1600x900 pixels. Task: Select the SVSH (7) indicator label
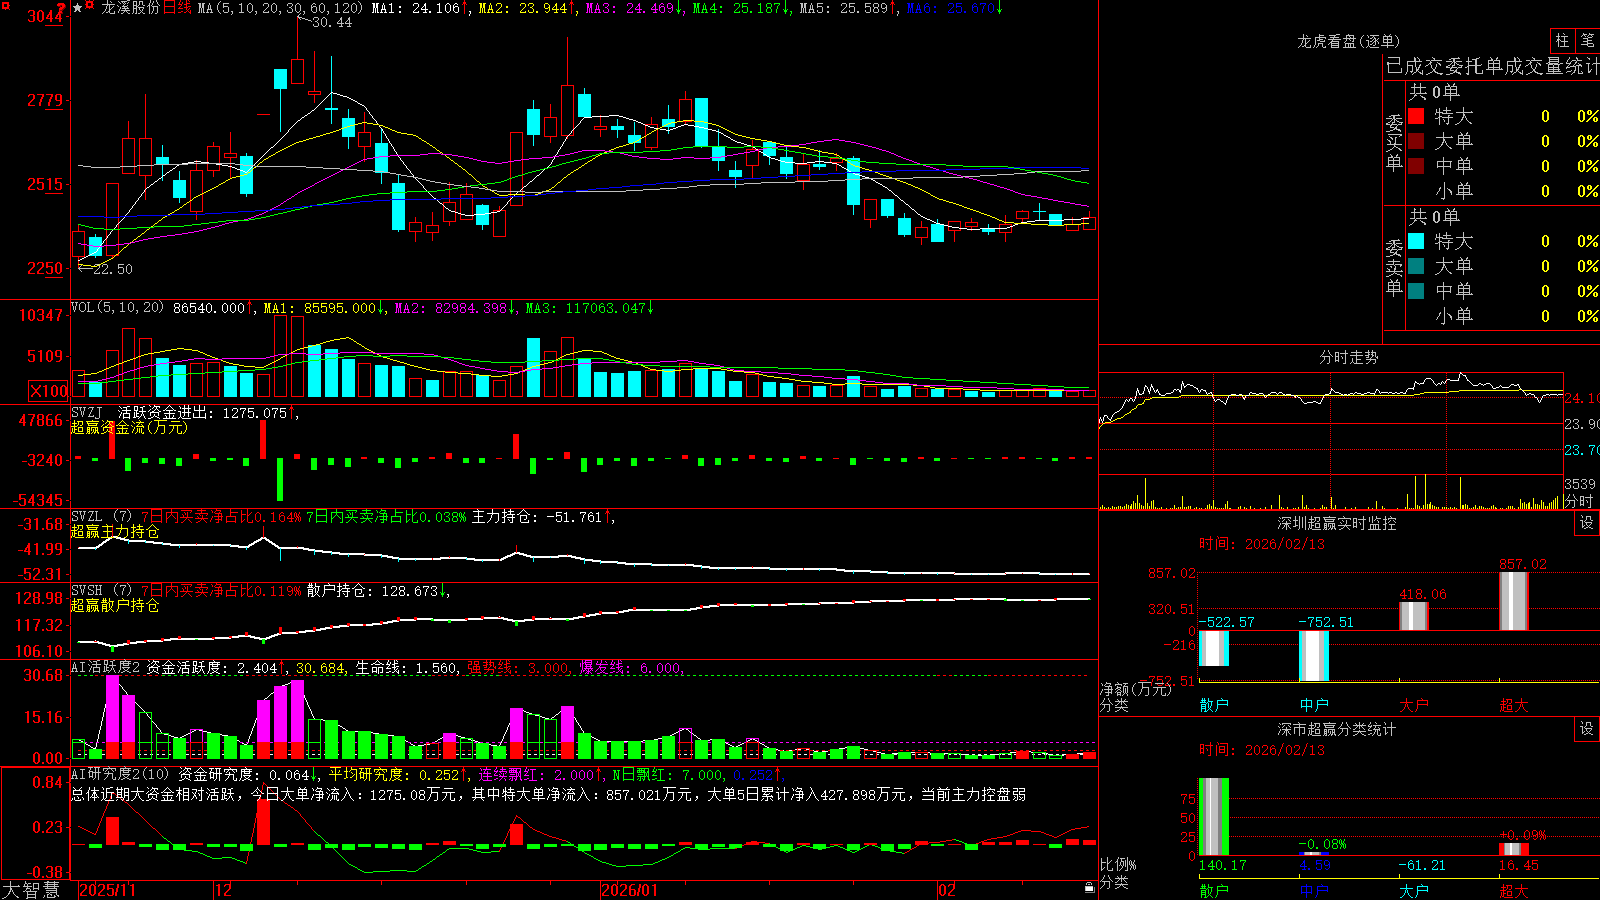pos(101,591)
